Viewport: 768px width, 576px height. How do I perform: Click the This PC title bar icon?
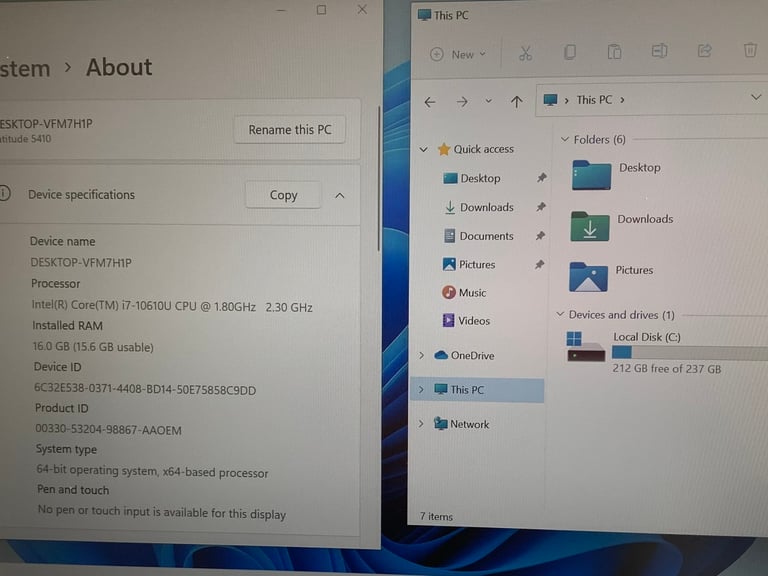point(424,15)
